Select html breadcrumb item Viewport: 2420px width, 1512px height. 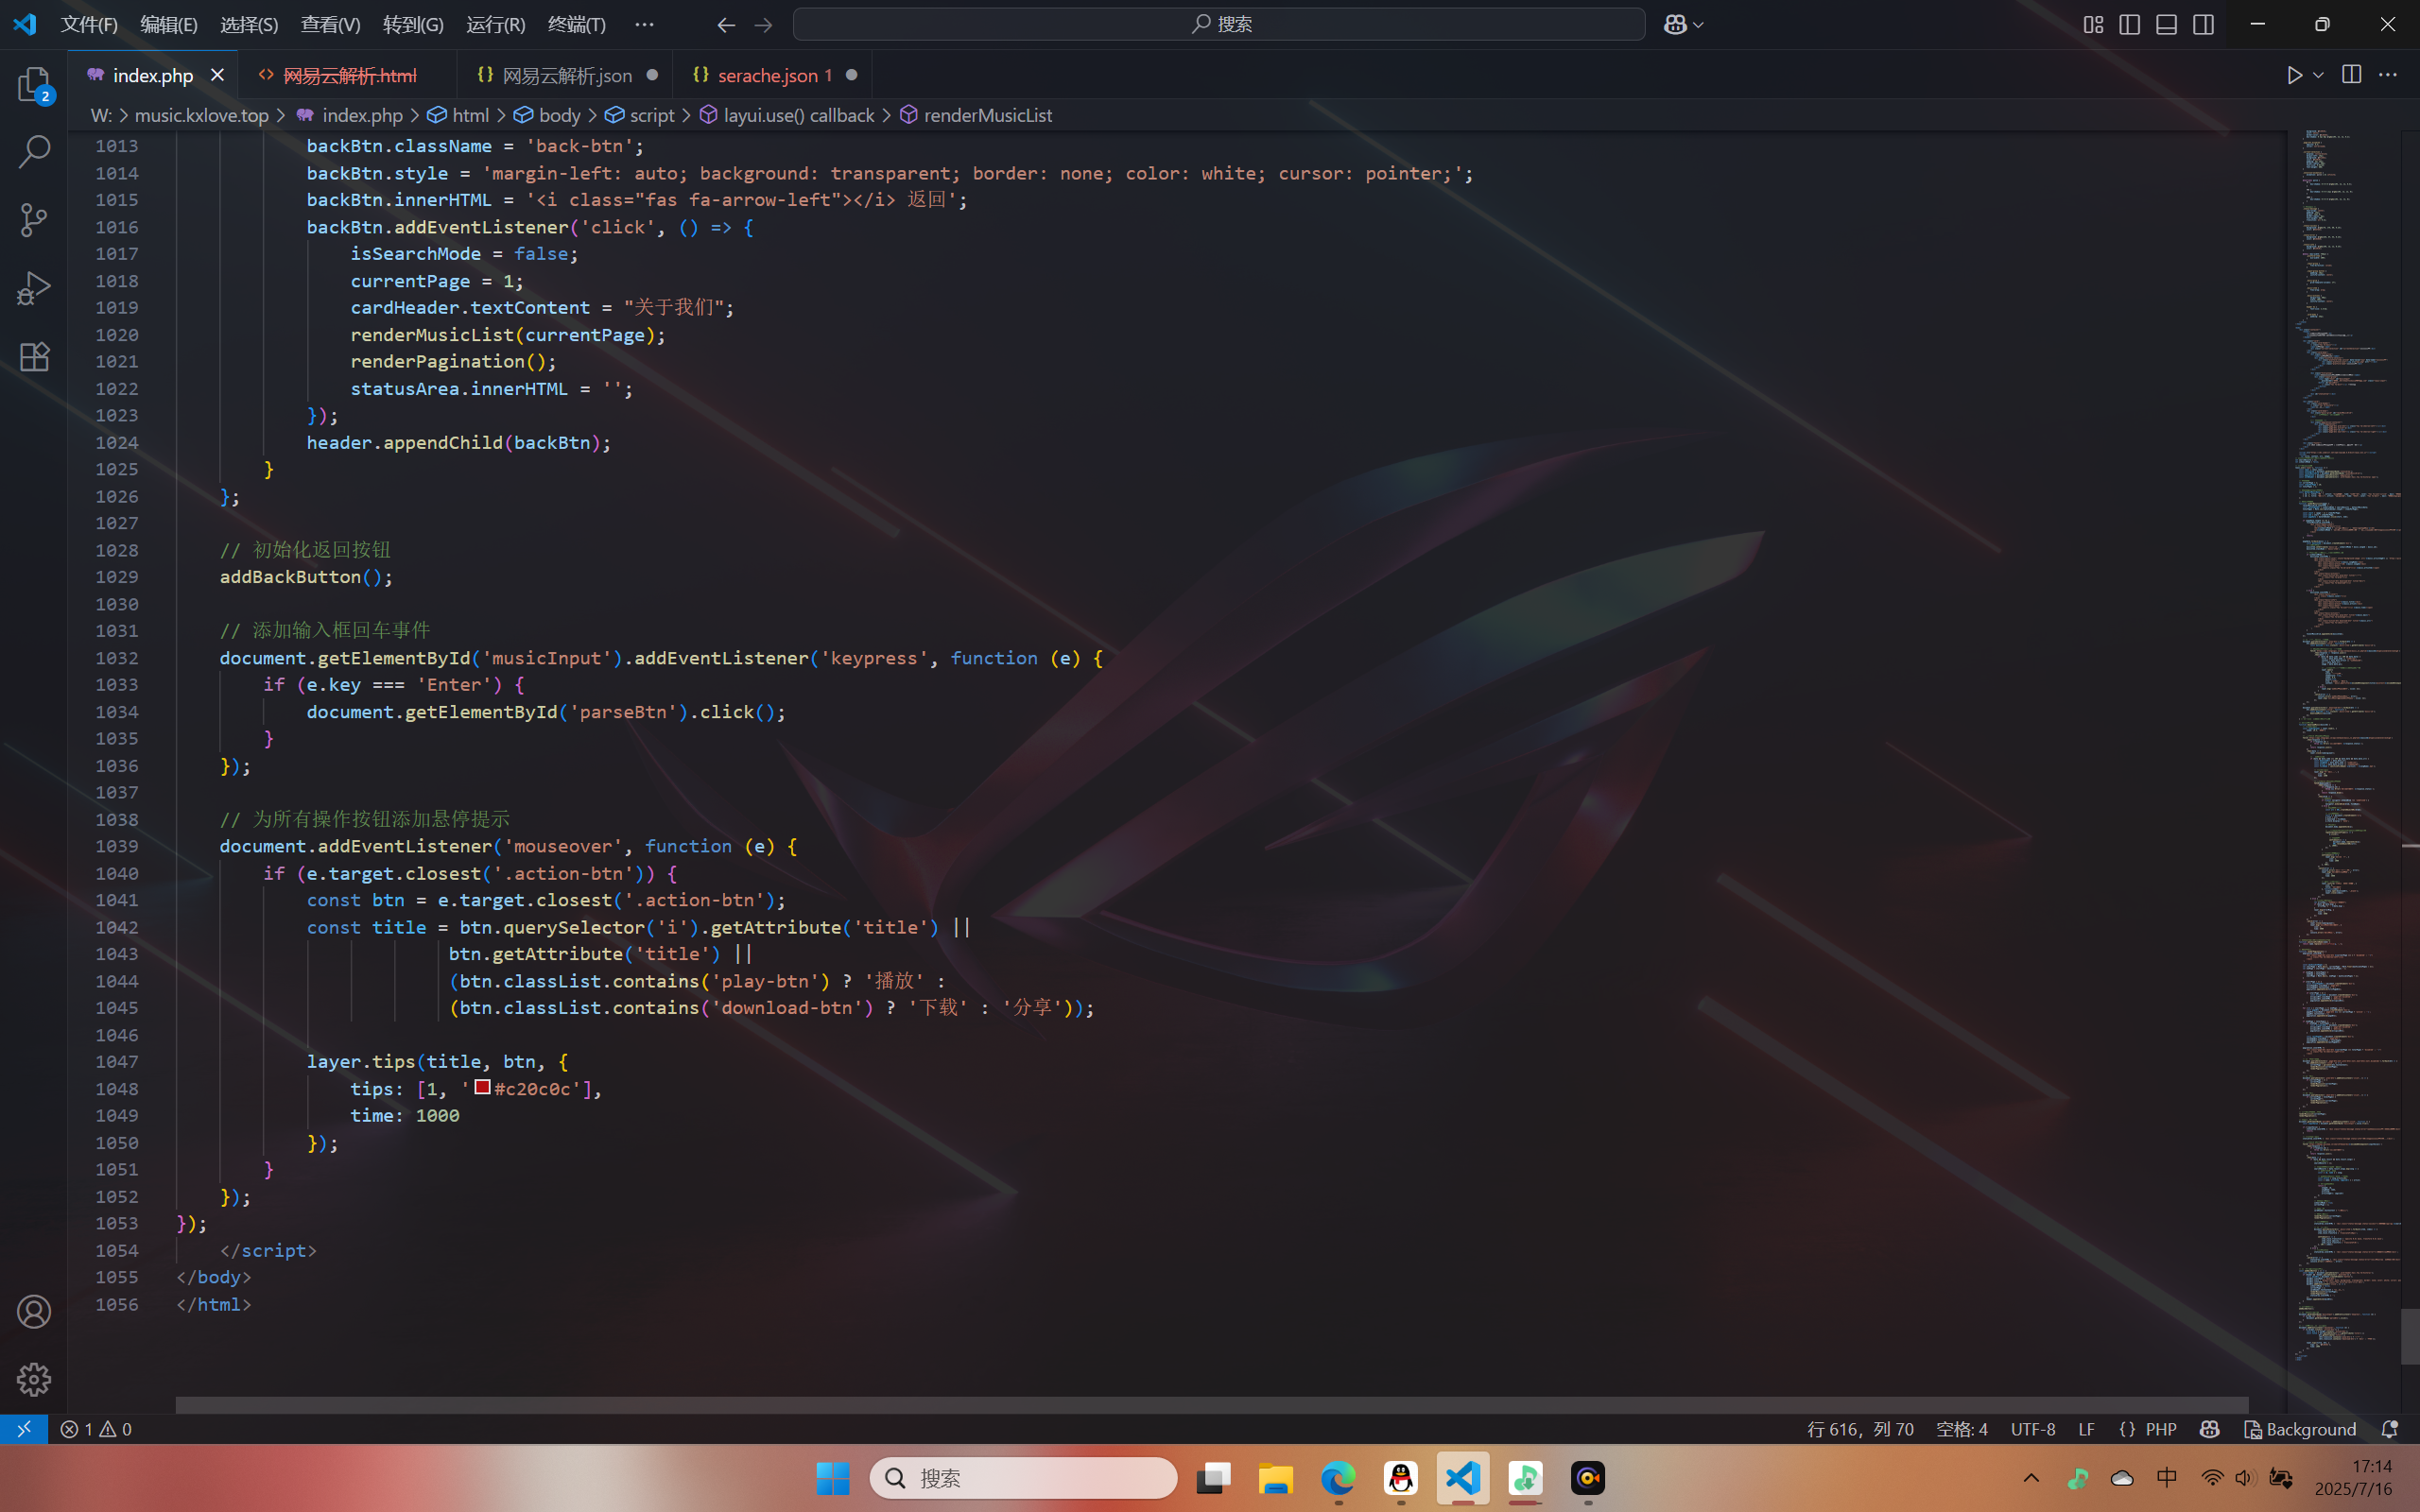459,115
